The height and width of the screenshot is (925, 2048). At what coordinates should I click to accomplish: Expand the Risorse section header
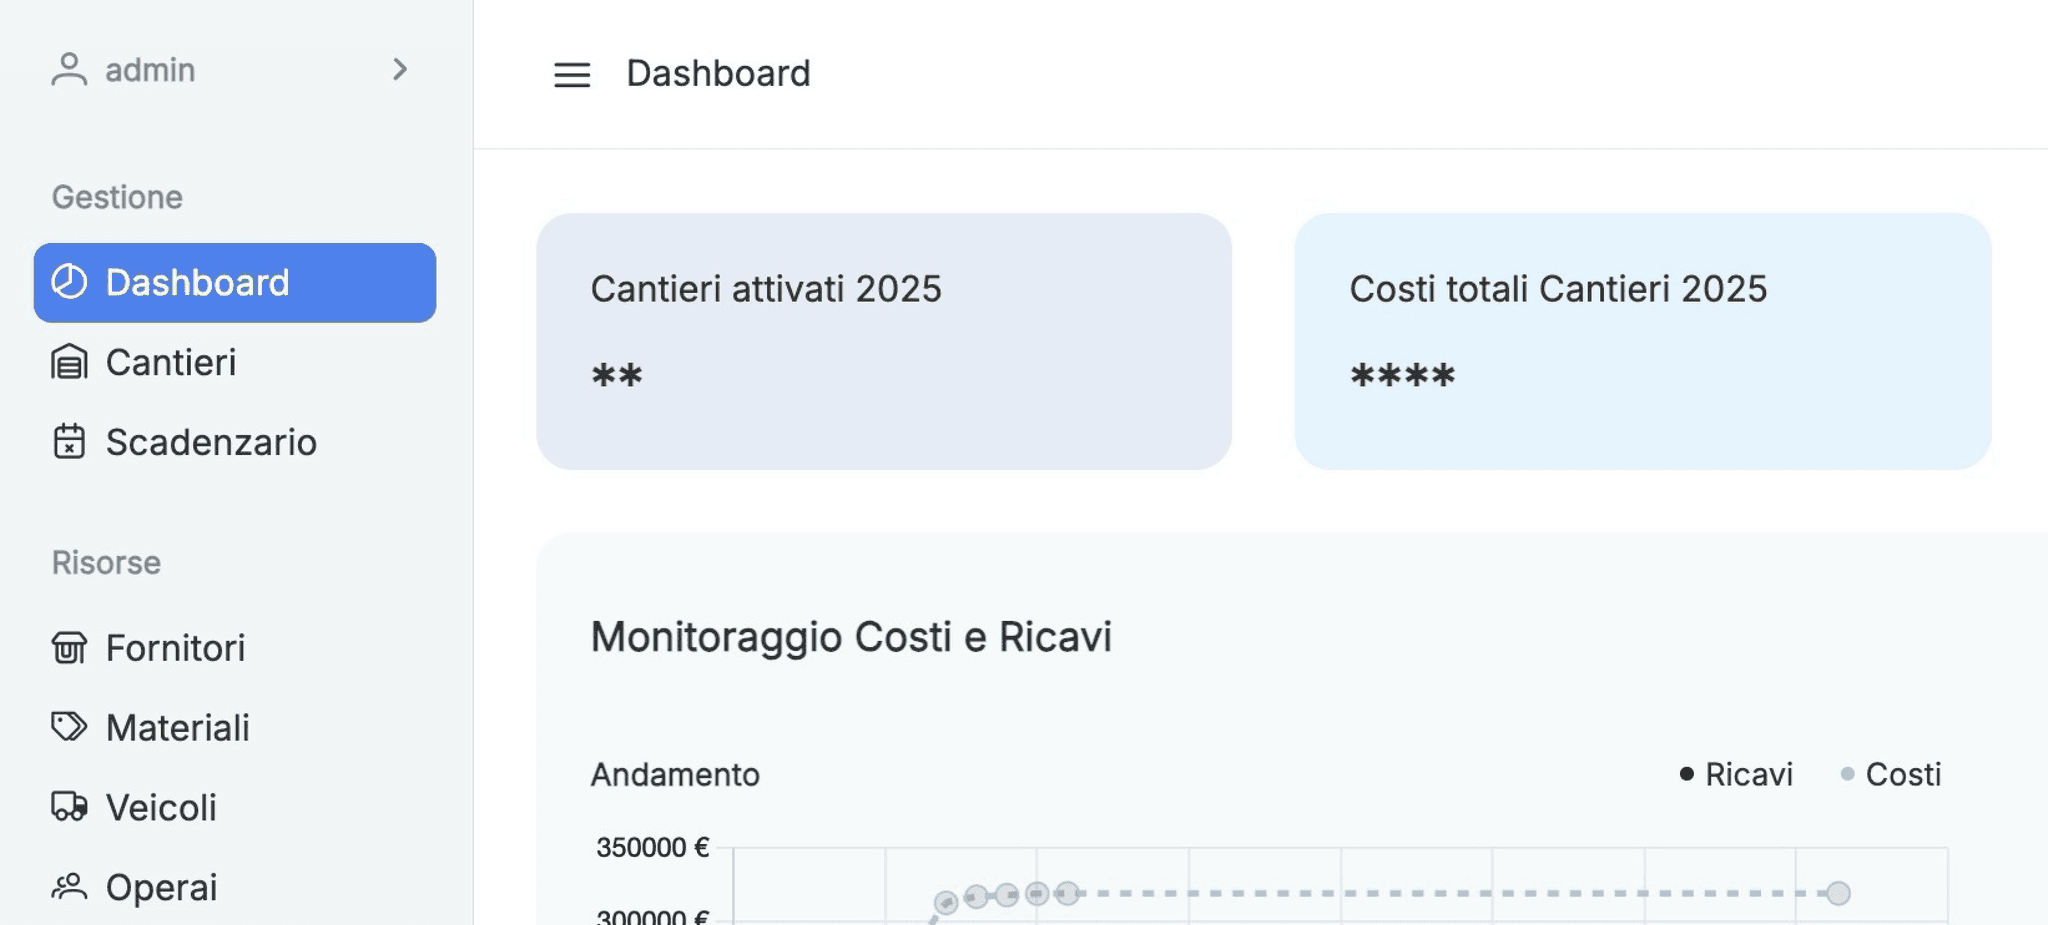coord(105,562)
